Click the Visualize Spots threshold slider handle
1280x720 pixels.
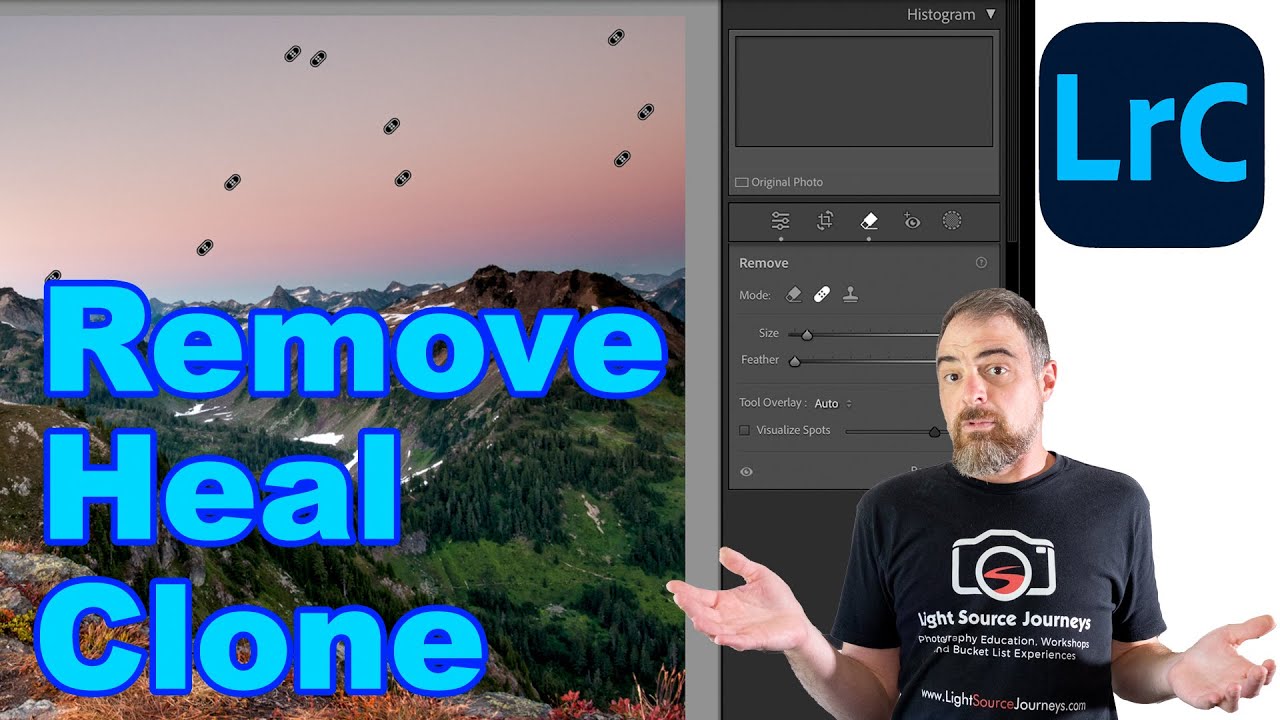coord(935,432)
